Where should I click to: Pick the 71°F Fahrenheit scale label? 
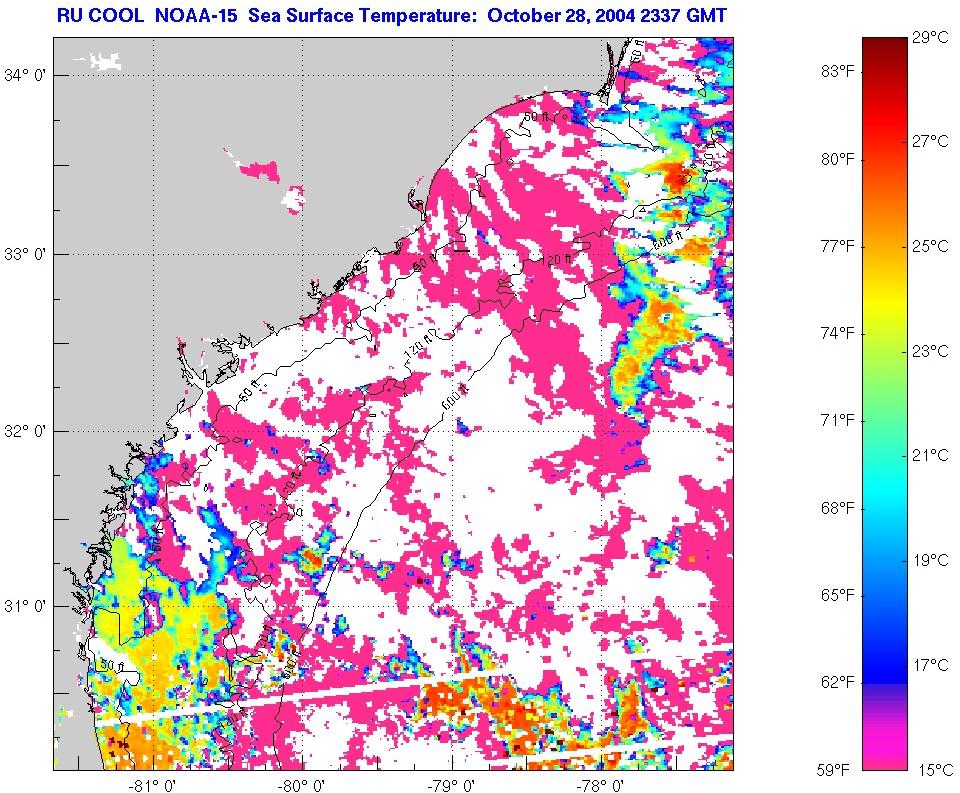(x=838, y=420)
